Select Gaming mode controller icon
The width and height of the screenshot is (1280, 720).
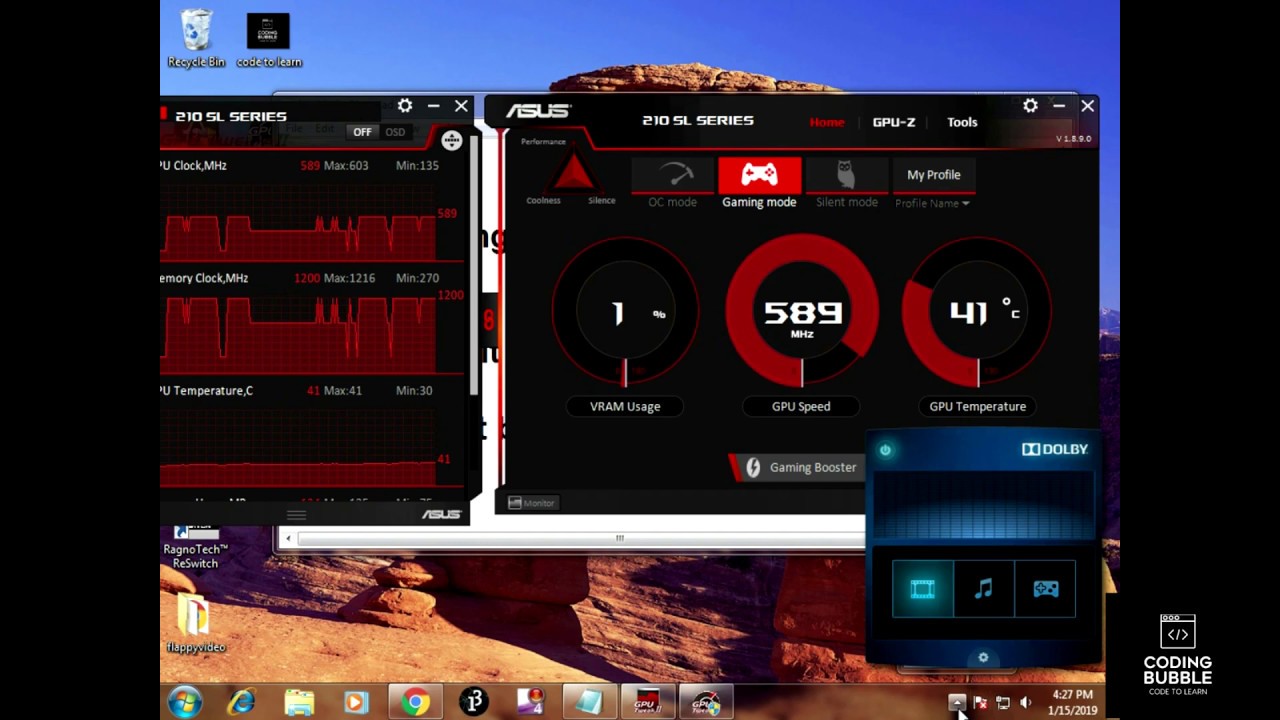(759, 175)
